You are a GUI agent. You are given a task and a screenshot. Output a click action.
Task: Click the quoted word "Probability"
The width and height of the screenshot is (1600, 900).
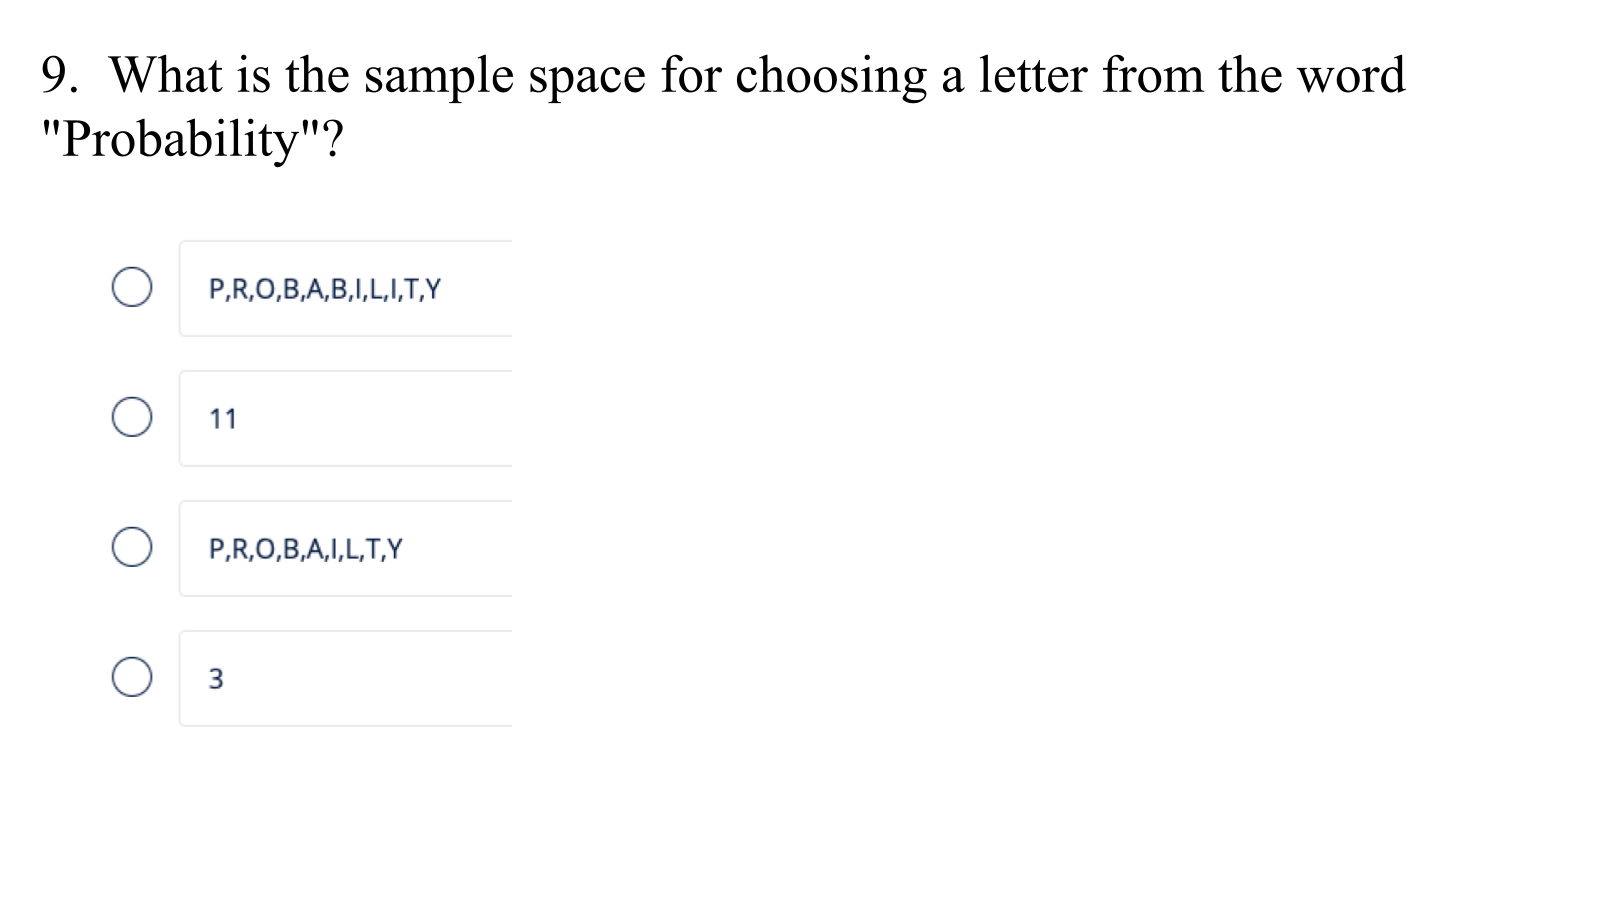(180, 139)
